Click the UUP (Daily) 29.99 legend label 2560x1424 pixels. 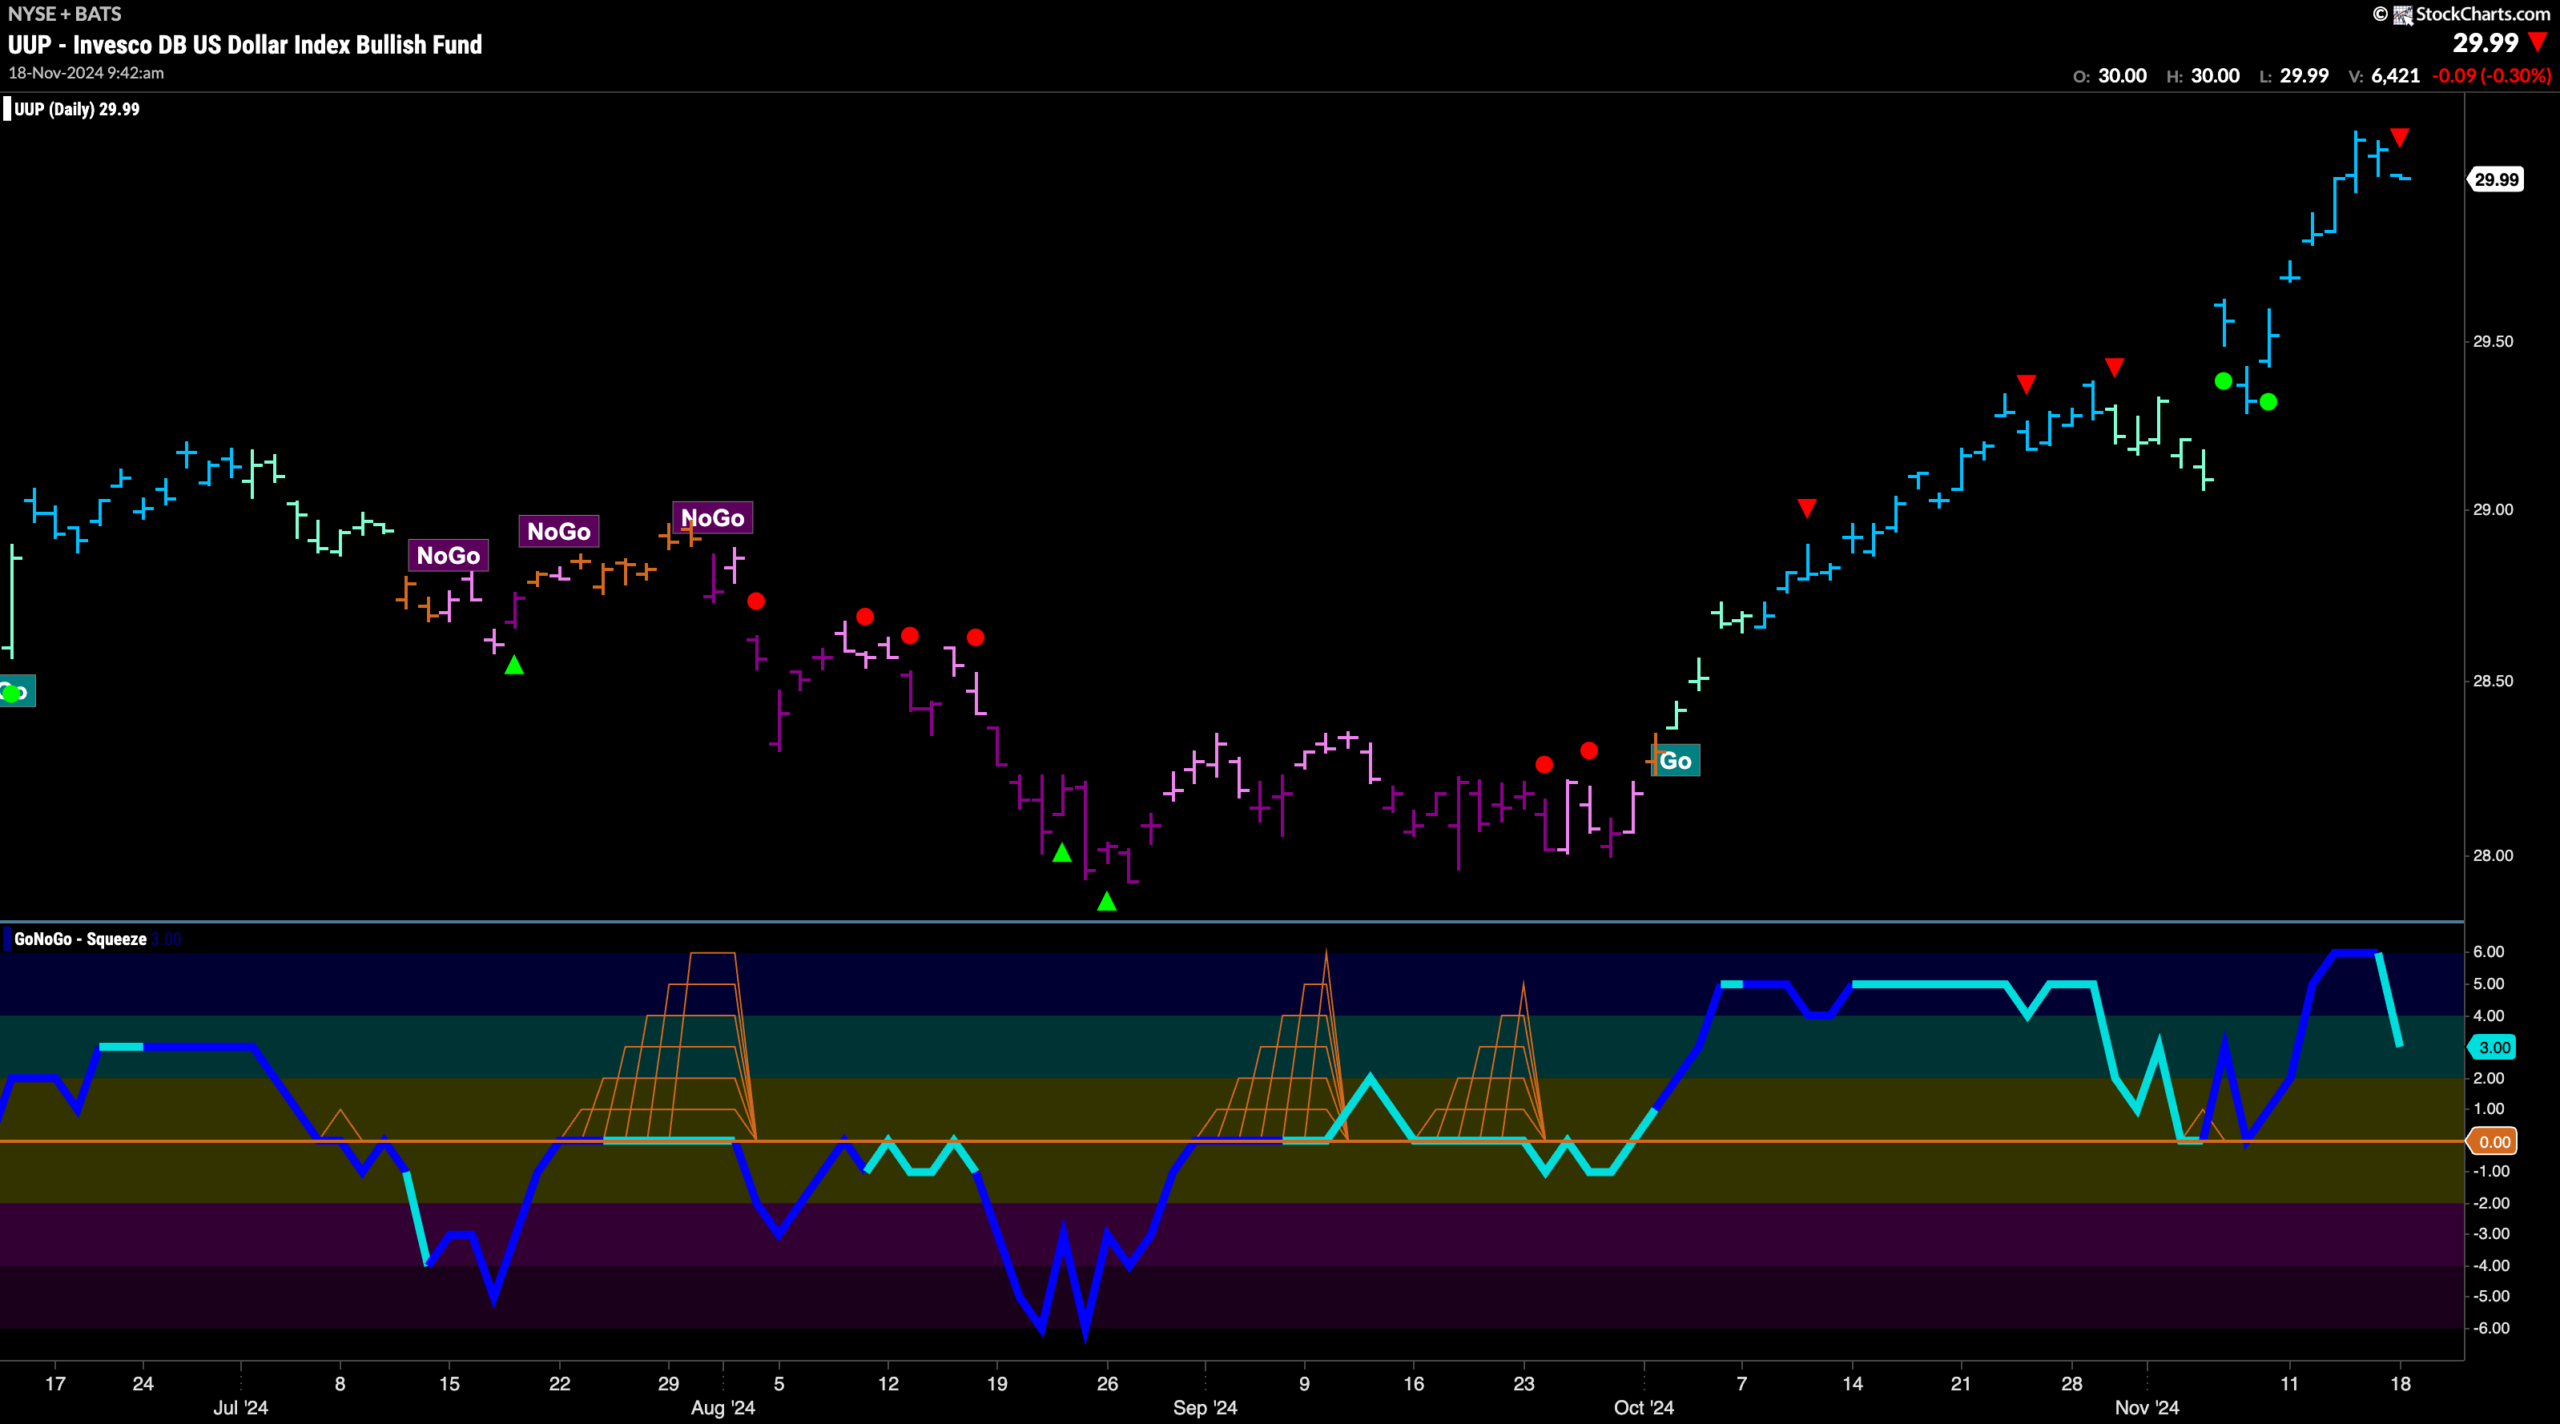pyautogui.click(x=77, y=109)
